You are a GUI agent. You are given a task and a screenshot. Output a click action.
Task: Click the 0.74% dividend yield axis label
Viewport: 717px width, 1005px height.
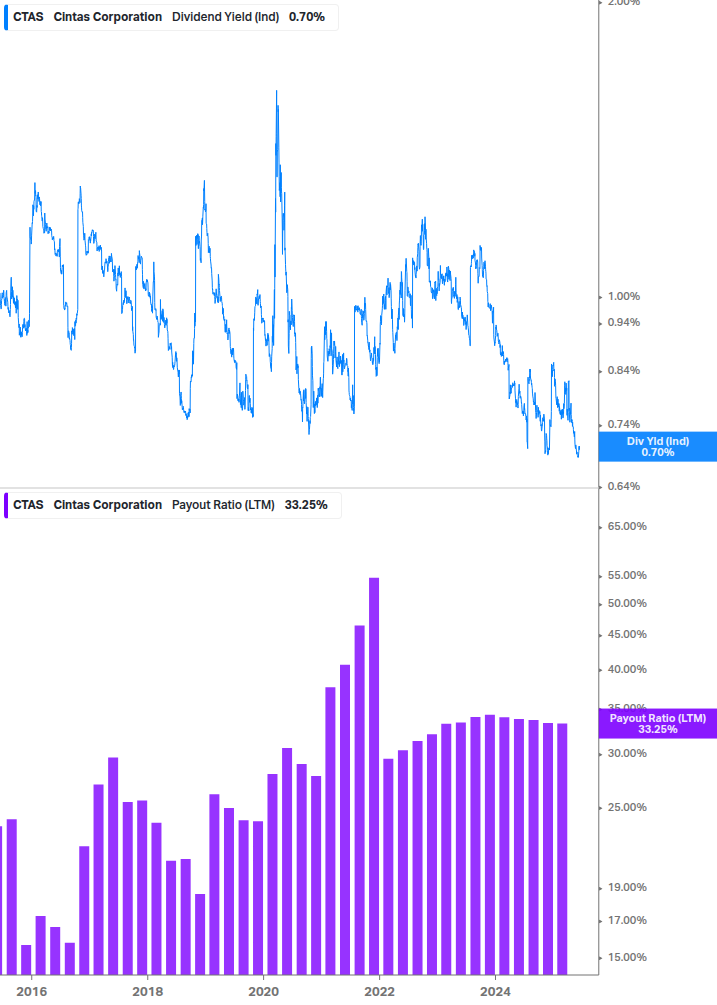click(623, 424)
